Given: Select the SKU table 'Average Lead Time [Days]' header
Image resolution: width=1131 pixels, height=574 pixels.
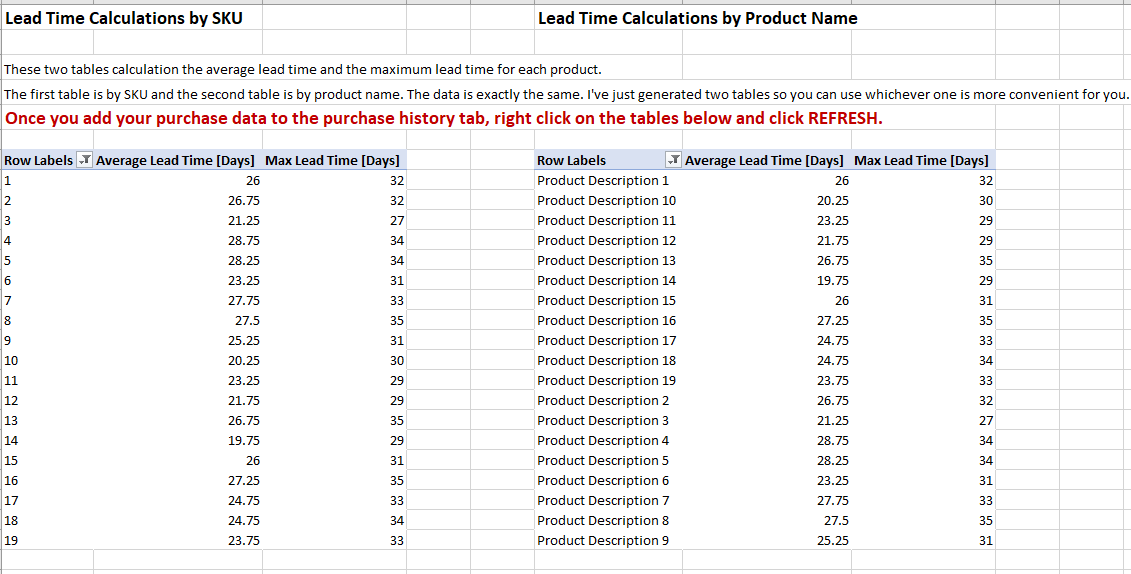Looking at the screenshot, I should click(175, 161).
